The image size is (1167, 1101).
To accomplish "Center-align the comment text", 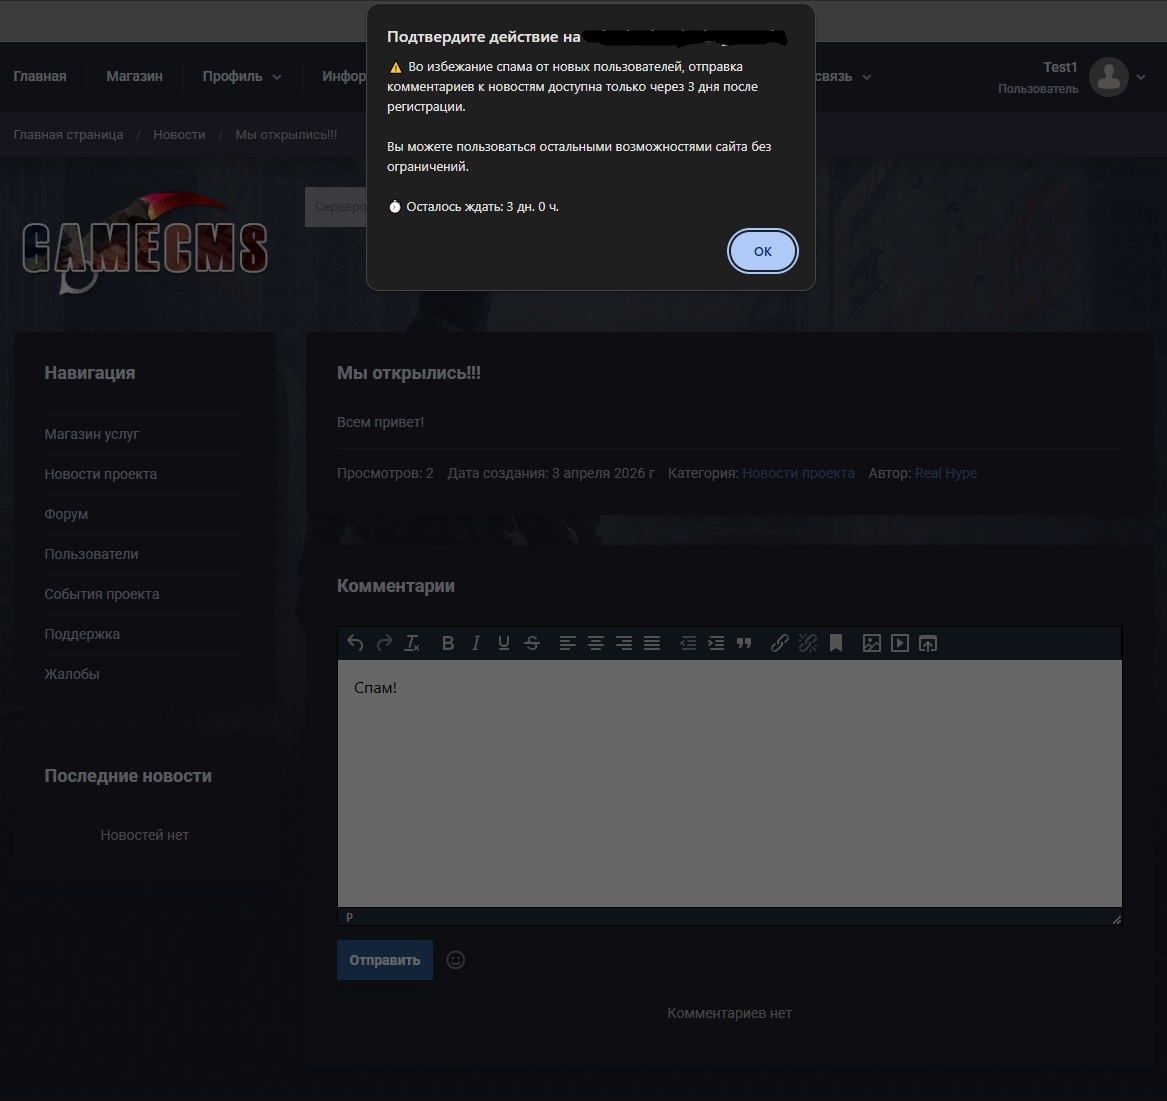I will tap(596, 643).
